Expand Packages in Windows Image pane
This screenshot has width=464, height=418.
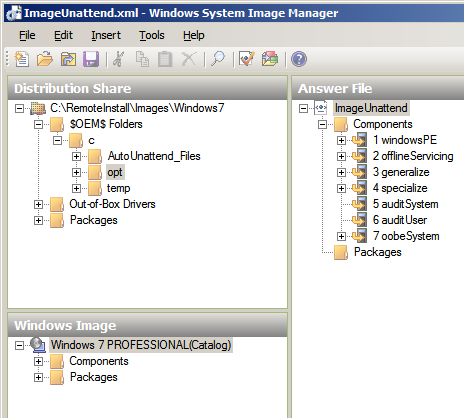tap(38, 377)
